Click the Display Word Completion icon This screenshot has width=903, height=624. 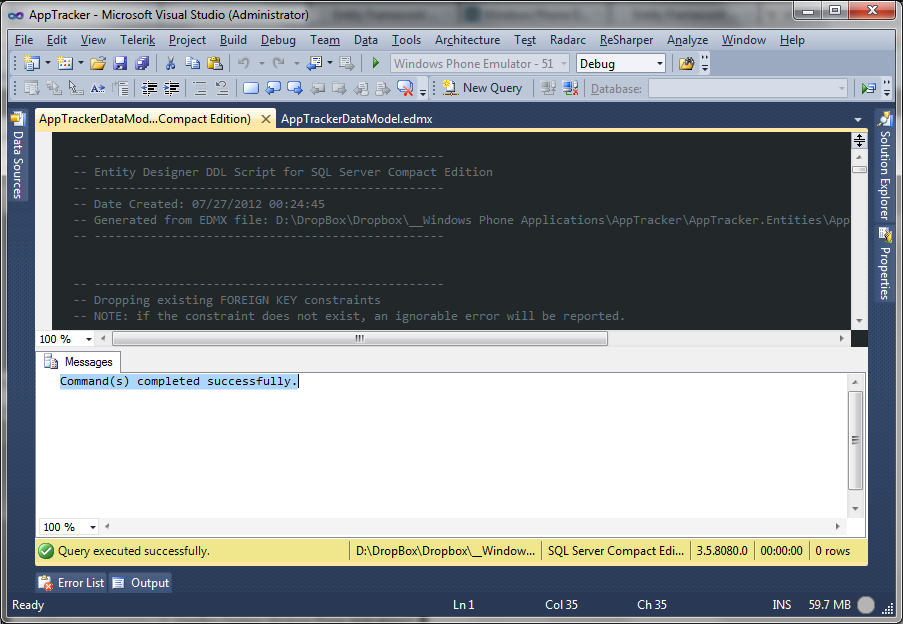(98, 88)
